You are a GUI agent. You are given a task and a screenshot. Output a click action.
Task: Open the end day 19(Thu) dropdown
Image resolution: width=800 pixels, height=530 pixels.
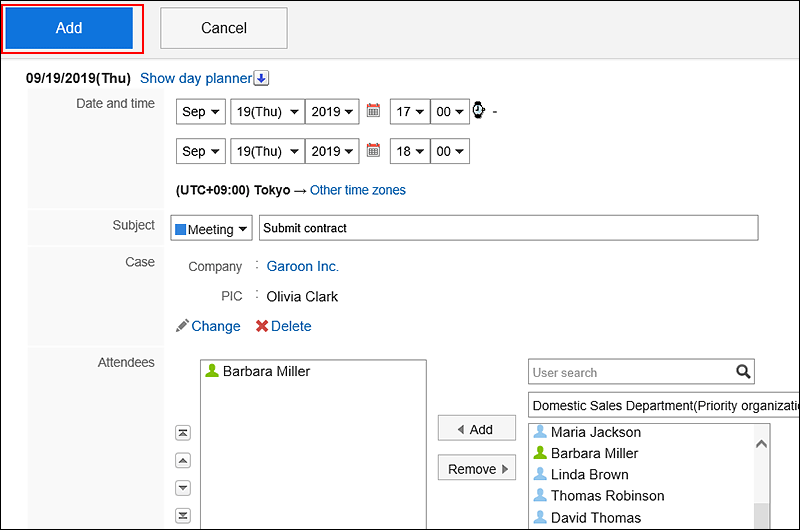coord(267,151)
